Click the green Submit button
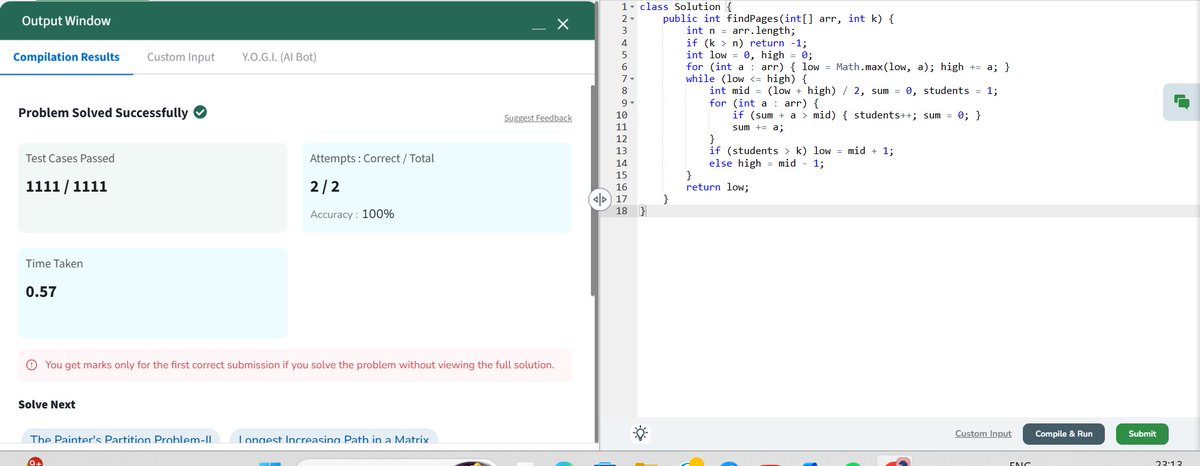Image resolution: width=1200 pixels, height=466 pixels. click(1142, 434)
